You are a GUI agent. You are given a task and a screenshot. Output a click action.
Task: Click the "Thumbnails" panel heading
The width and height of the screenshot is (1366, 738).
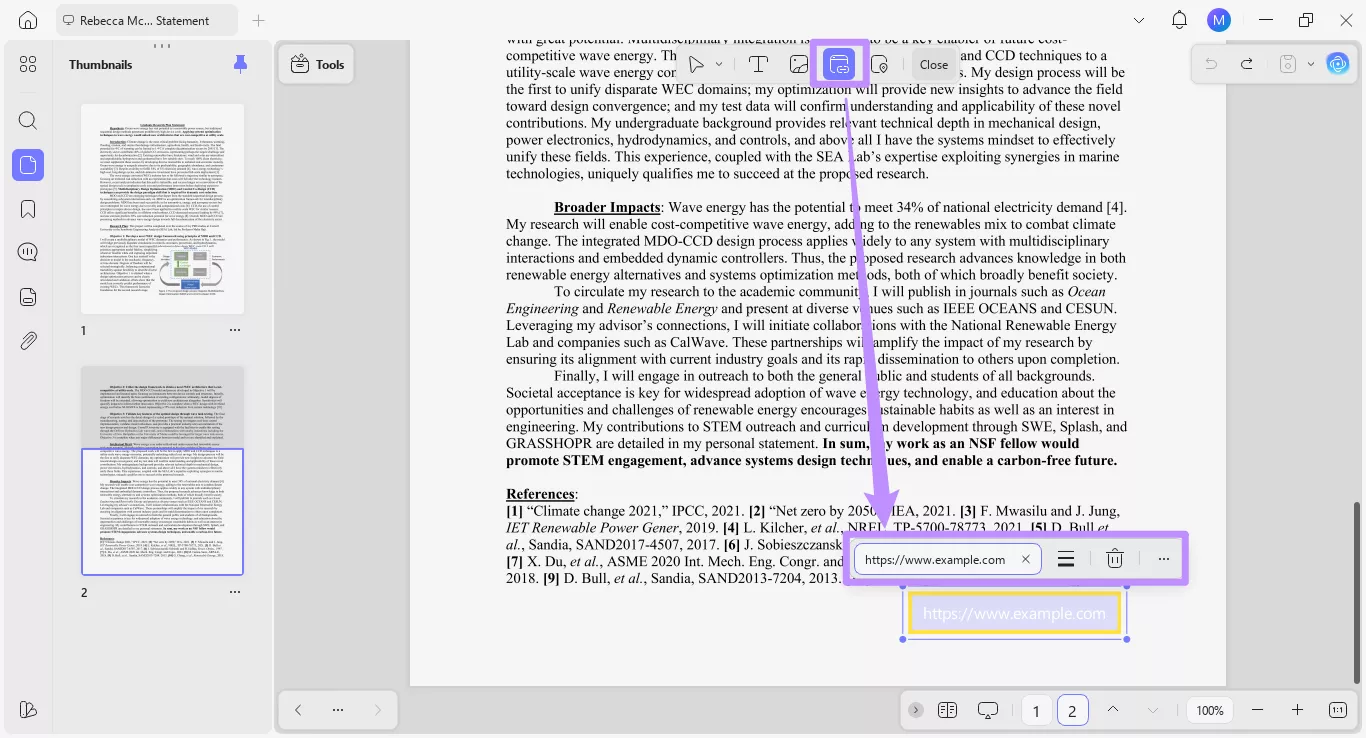point(101,65)
